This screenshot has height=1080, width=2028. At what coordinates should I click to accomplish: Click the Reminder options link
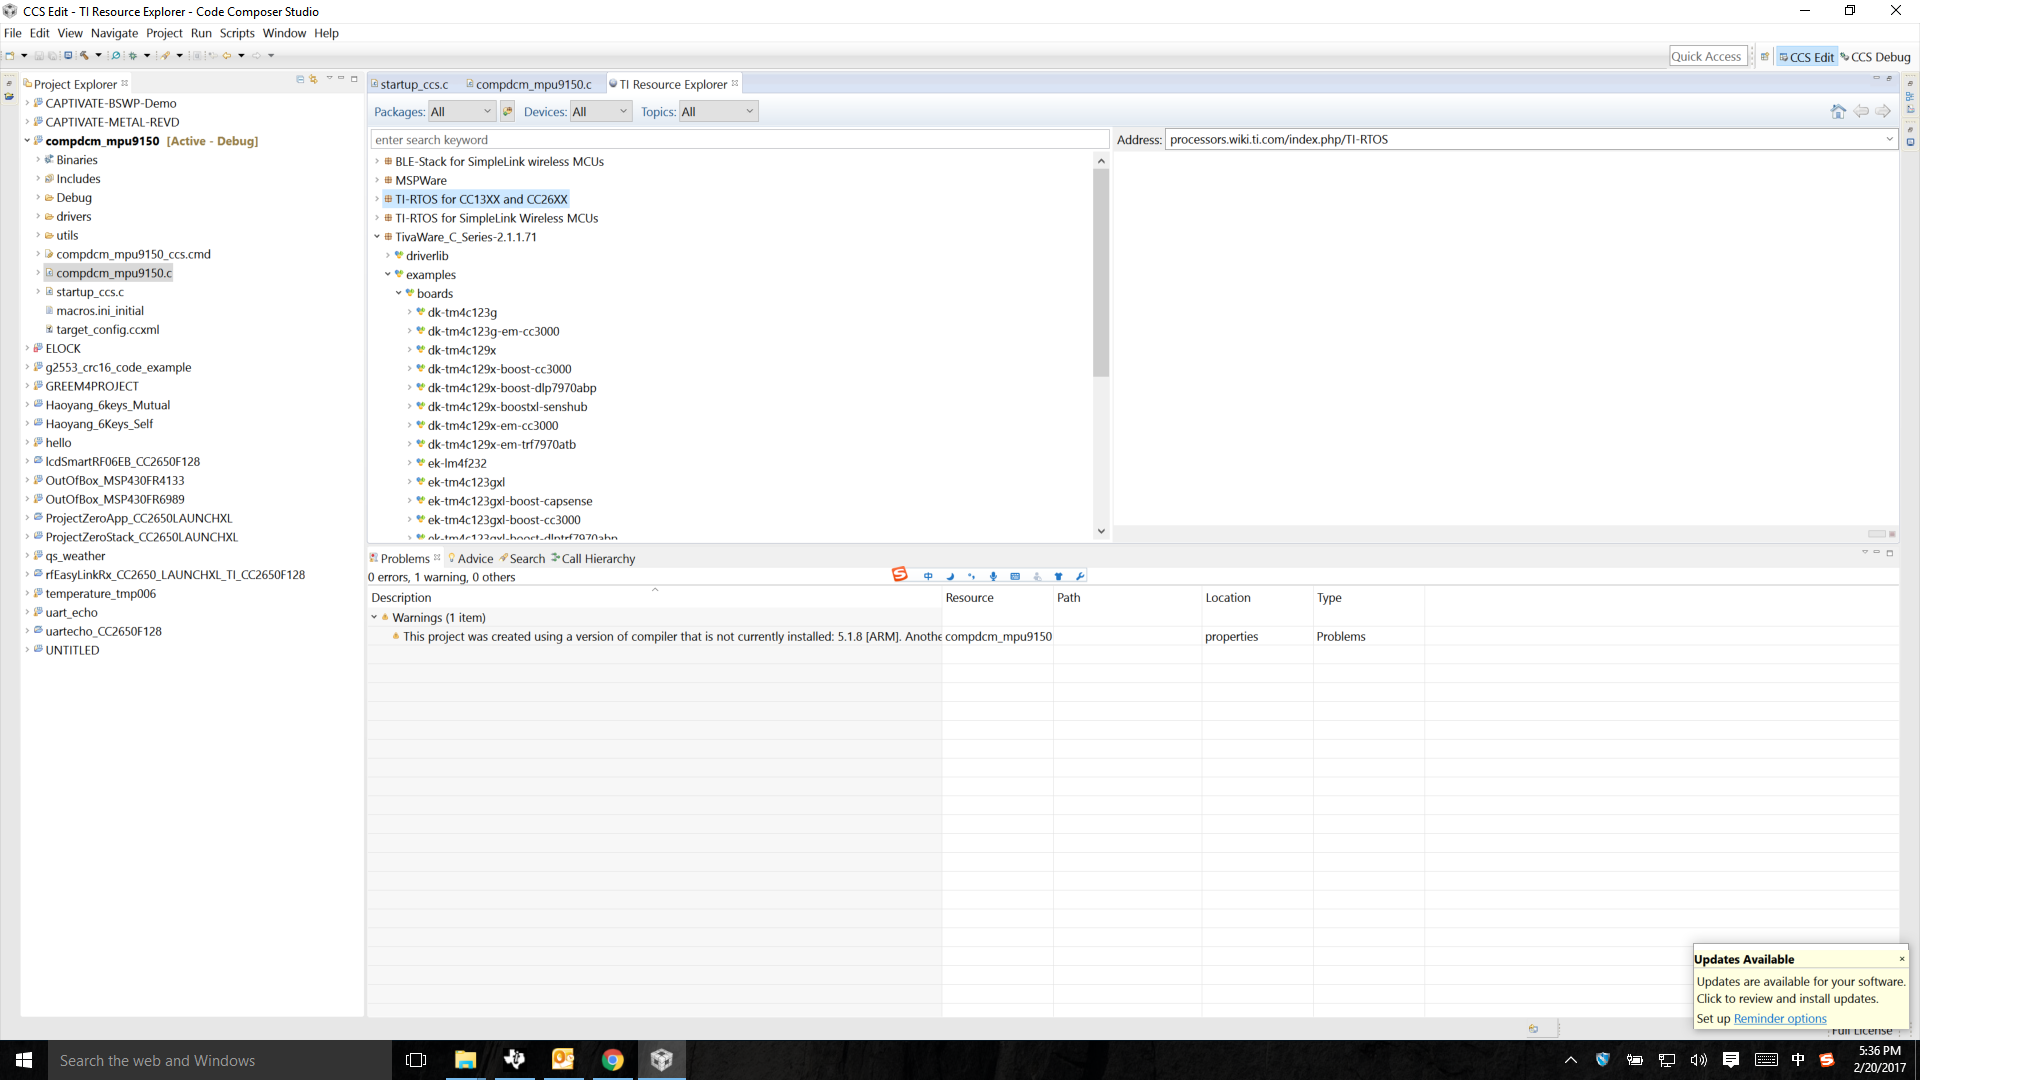(x=1779, y=1018)
